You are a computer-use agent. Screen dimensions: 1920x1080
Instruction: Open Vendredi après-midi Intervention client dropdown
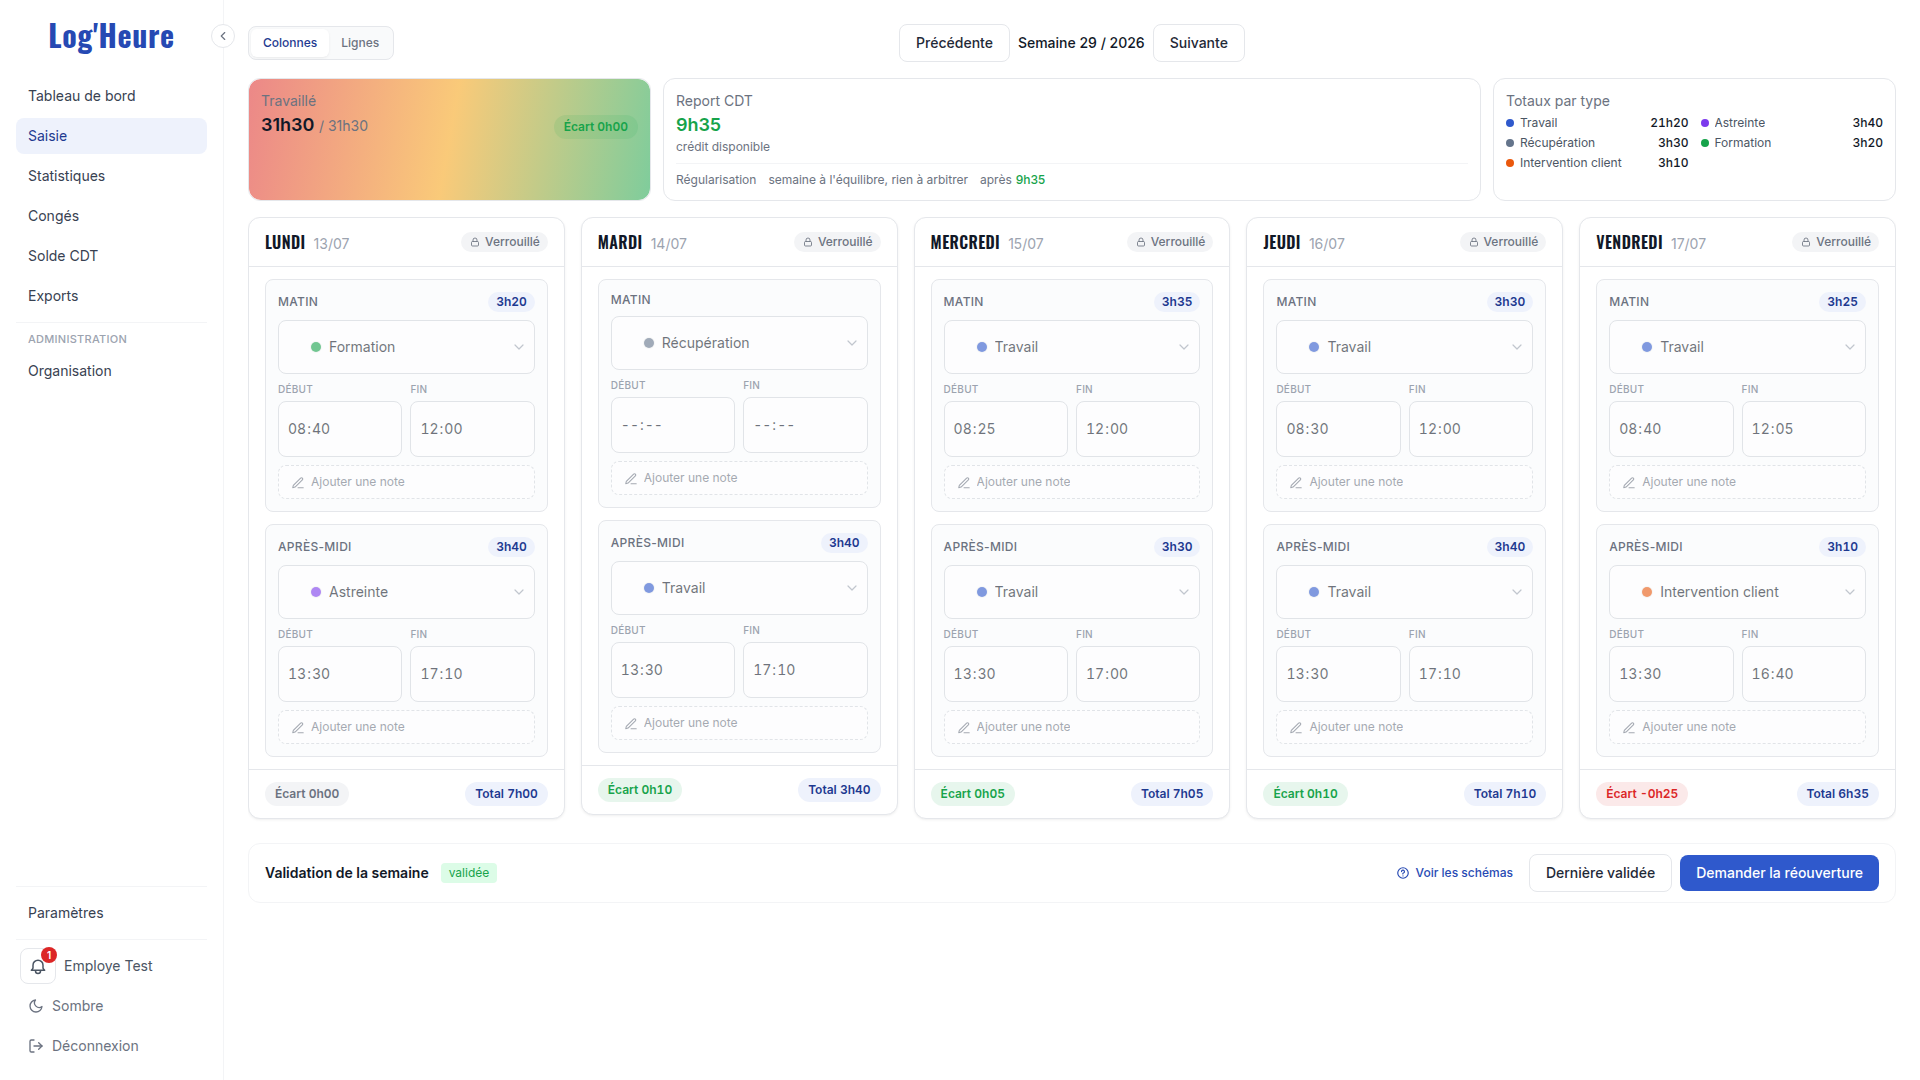1737,592
